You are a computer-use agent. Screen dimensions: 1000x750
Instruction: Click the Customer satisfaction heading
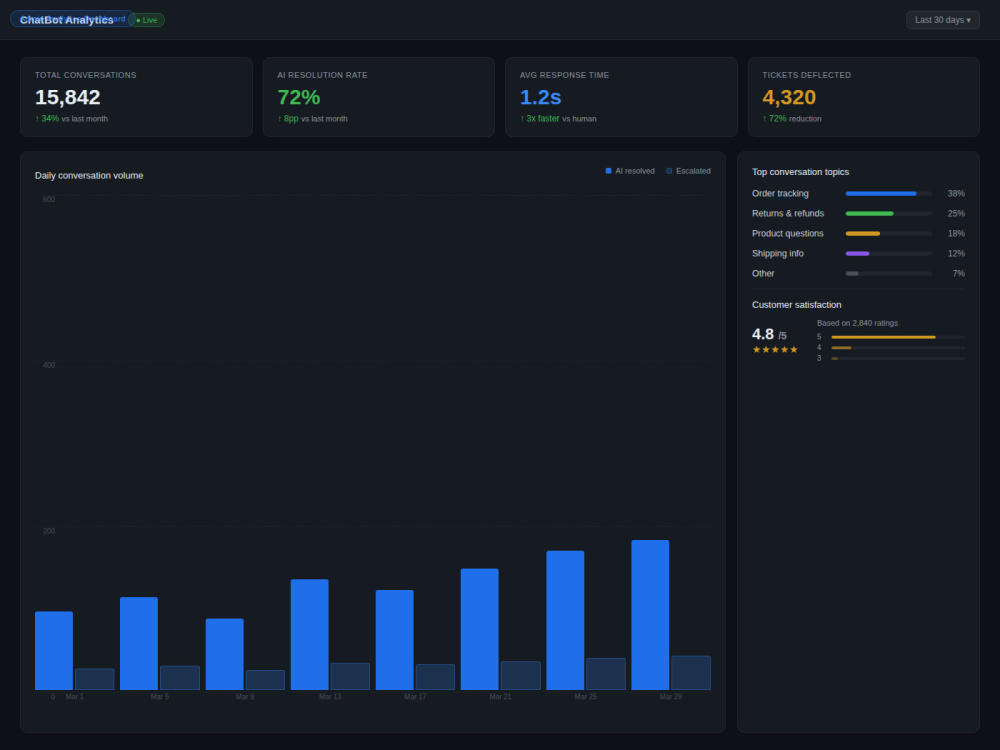(797, 305)
